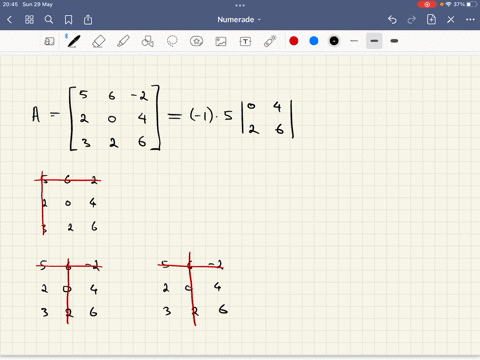Go back using the left chevron
This screenshot has width=480, height=360.
click(x=9, y=20)
